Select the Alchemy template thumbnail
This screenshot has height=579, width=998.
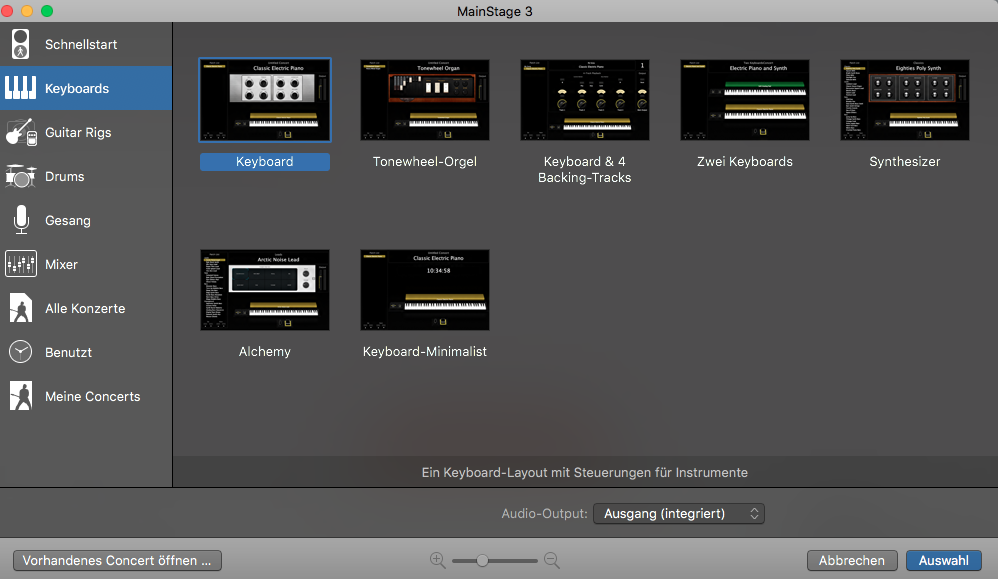(265, 290)
